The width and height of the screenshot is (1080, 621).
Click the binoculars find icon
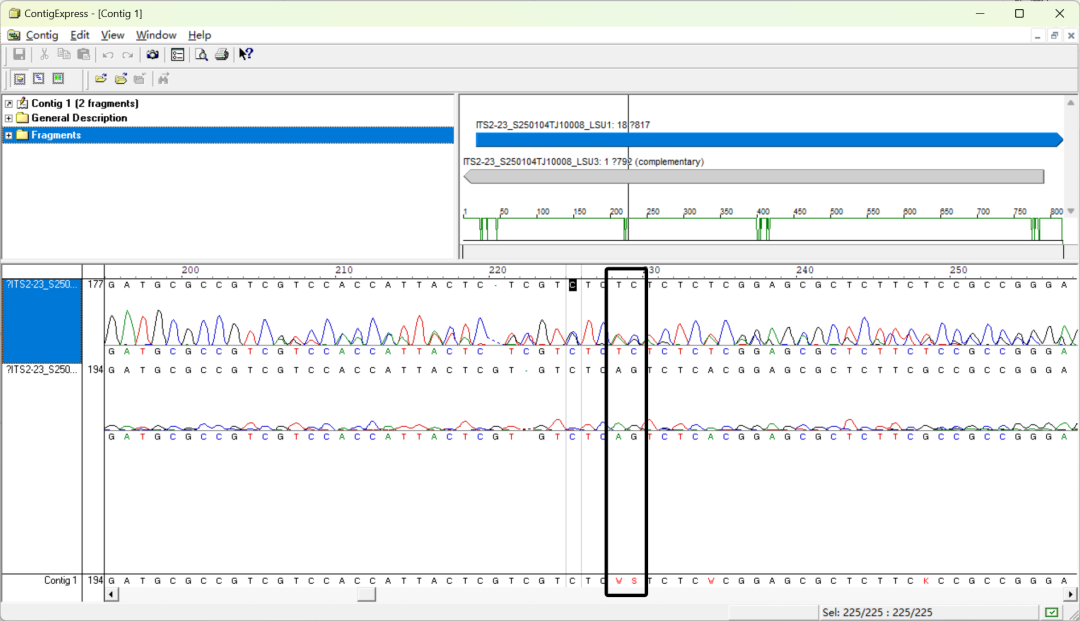tap(163, 79)
